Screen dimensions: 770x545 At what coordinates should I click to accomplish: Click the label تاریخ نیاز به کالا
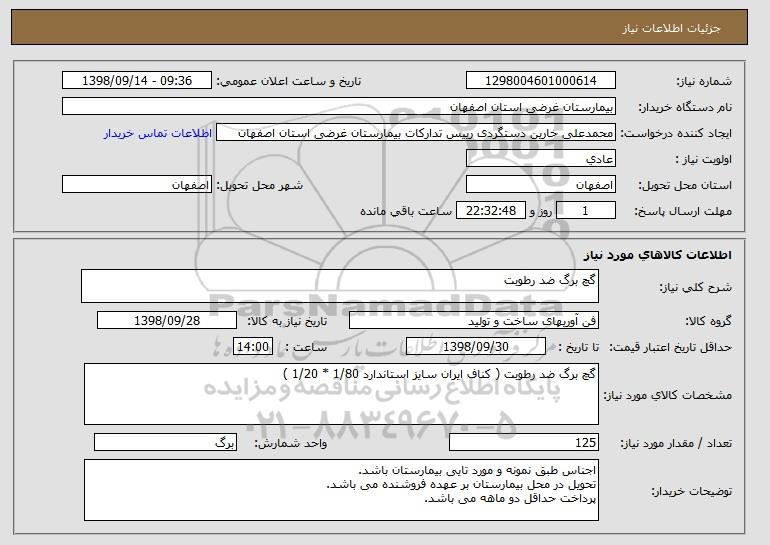coord(287,321)
